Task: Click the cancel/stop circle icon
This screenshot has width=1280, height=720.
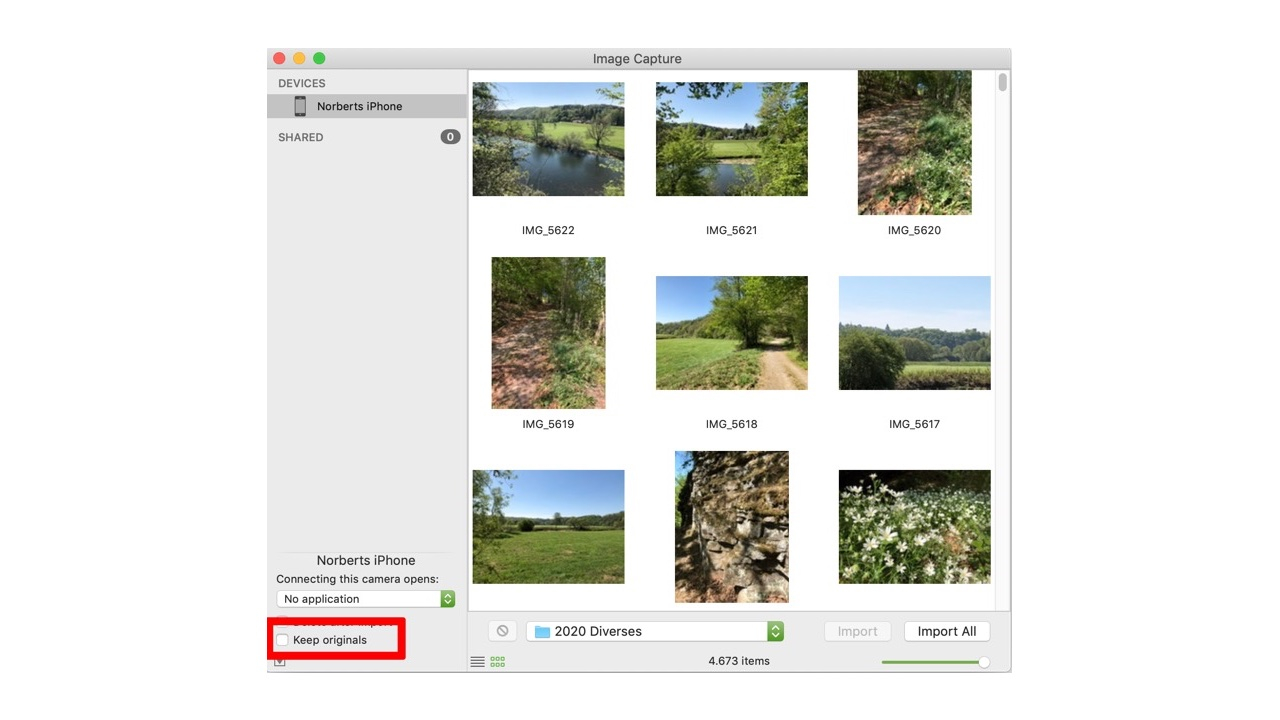Action: tap(502, 631)
